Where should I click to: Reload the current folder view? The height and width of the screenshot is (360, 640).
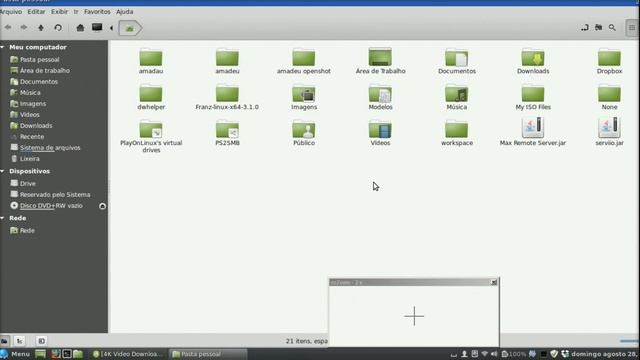point(58,28)
